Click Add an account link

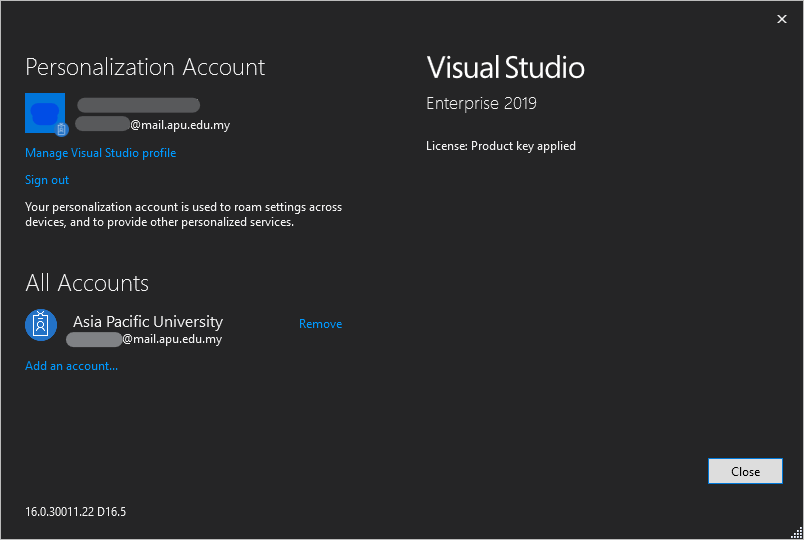click(71, 366)
